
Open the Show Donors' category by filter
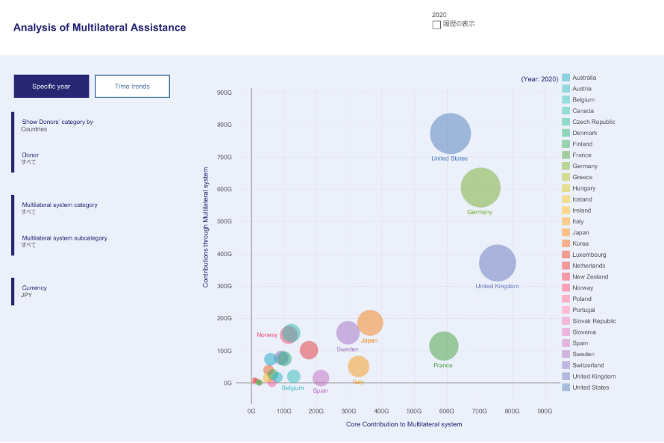[57, 125]
